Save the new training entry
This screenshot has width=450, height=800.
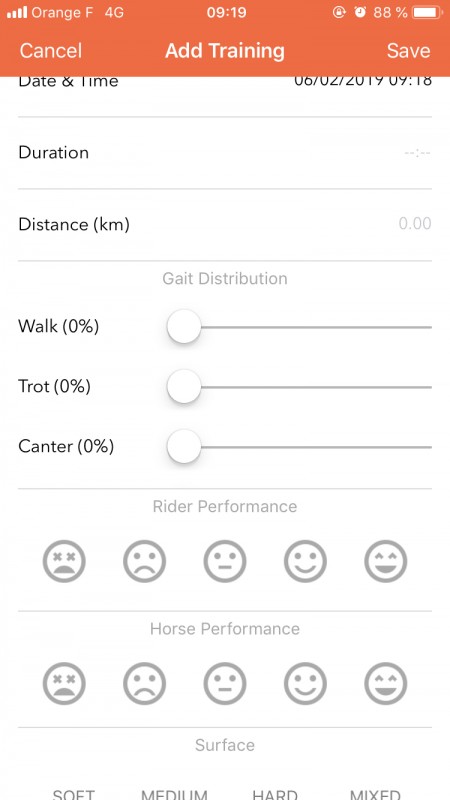408,51
